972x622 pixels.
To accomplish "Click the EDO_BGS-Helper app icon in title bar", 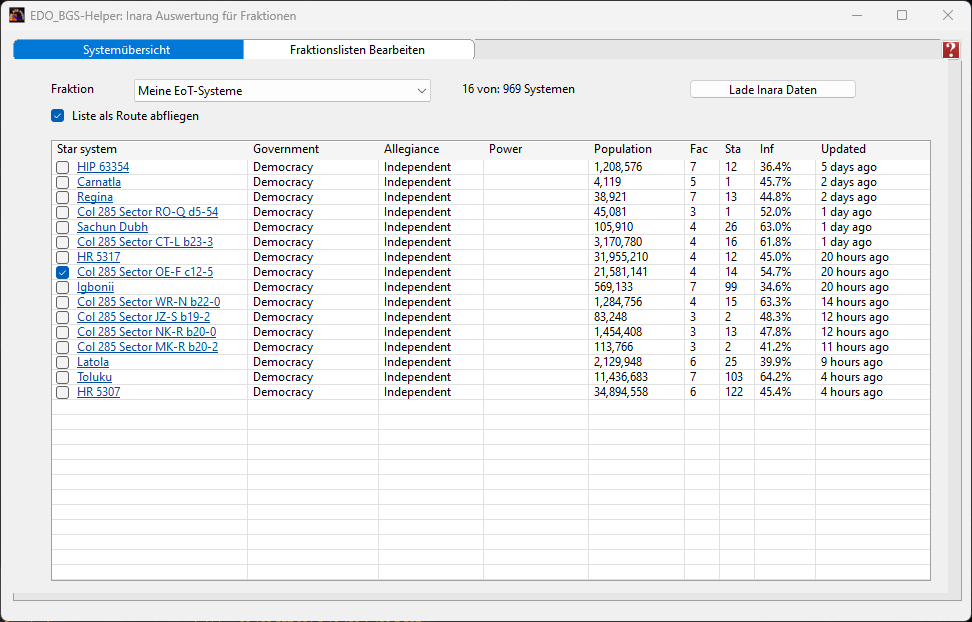I will (17, 16).
